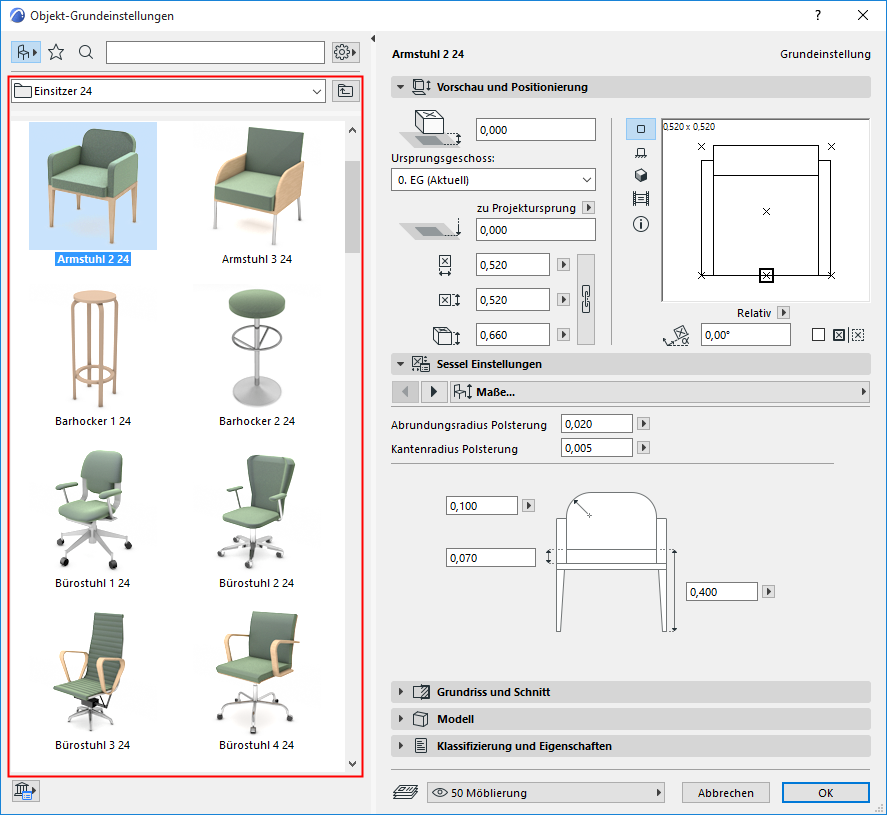Open the Ursprungsgeschoss dropdown
The image size is (887, 815).
click(493, 180)
